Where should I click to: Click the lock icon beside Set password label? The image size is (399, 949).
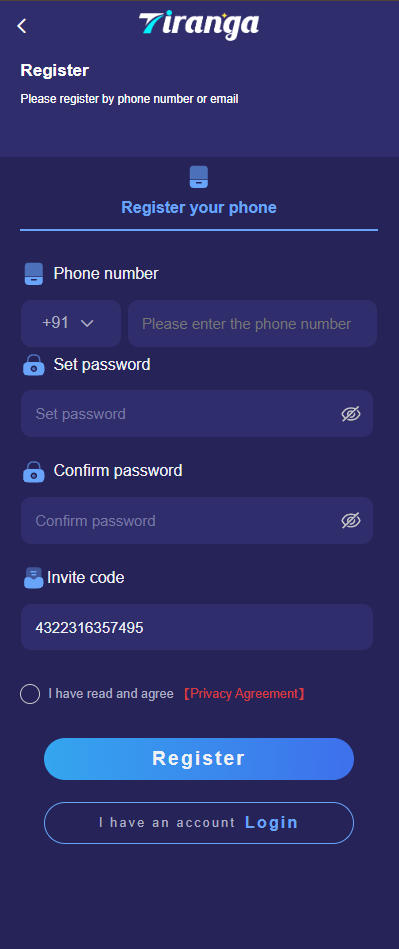point(34,365)
